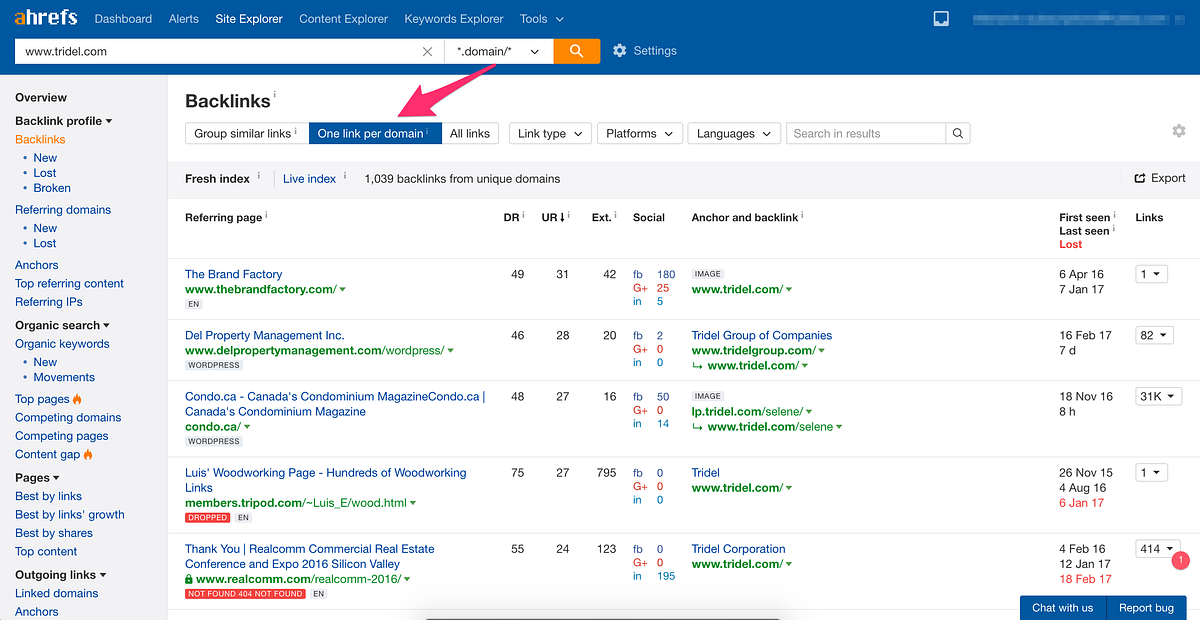Focus the Search in results field
1200x620 pixels.
tap(866, 133)
